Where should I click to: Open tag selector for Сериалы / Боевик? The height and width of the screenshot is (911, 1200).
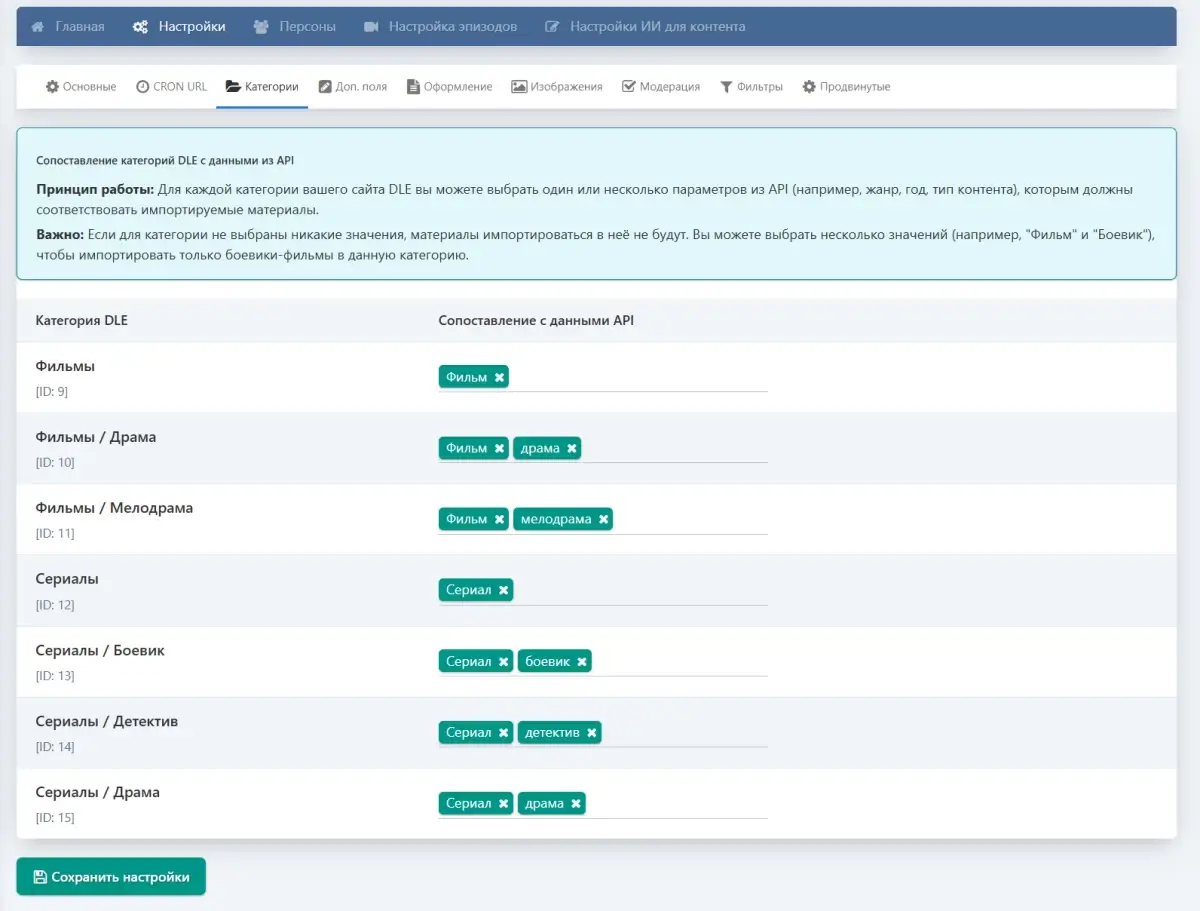tap(680, 661)
